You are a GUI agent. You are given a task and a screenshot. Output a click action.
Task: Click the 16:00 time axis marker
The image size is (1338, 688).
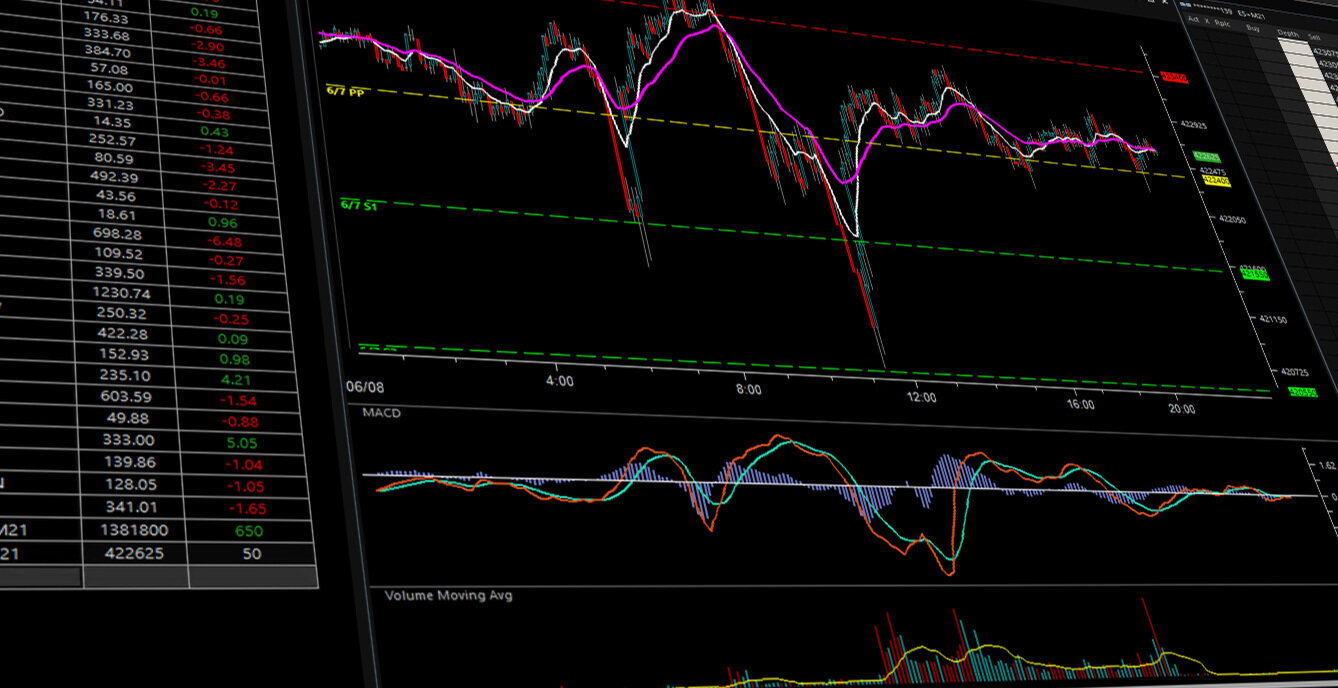point(1081,404)
